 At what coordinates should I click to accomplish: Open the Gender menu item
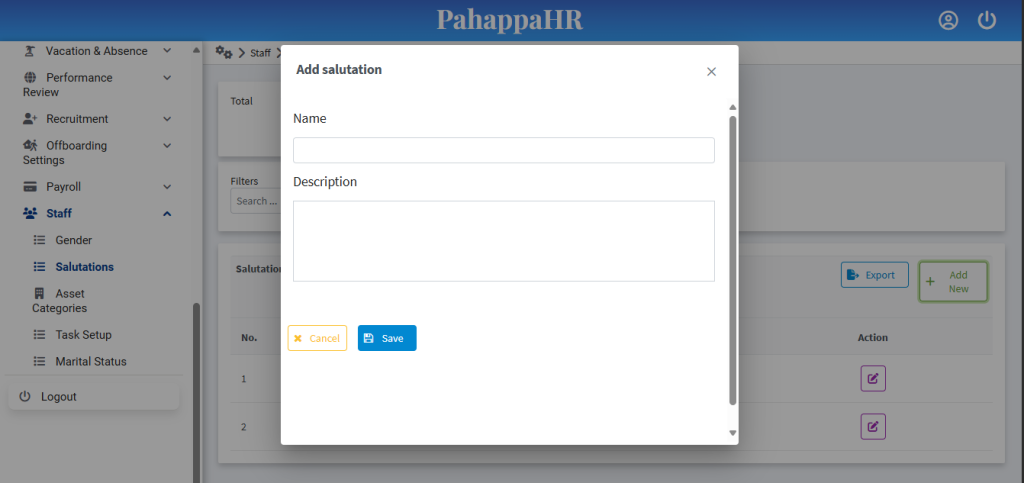point(73,241)
